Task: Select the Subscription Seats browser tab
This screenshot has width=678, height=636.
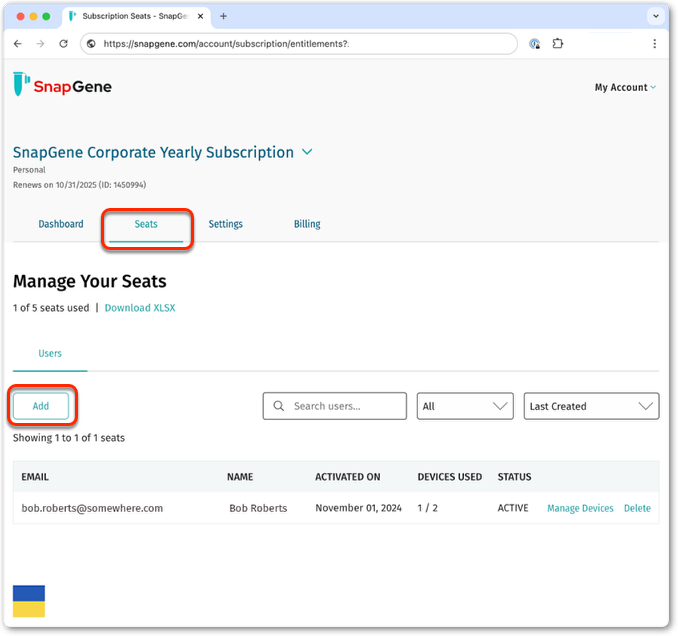Action: (135, 16)
